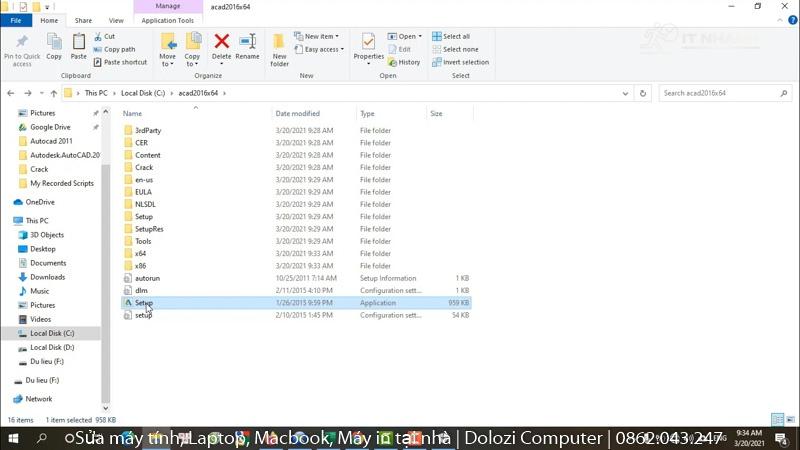Sort by the Size column header

pyautogui.click(x=436, y=113)
